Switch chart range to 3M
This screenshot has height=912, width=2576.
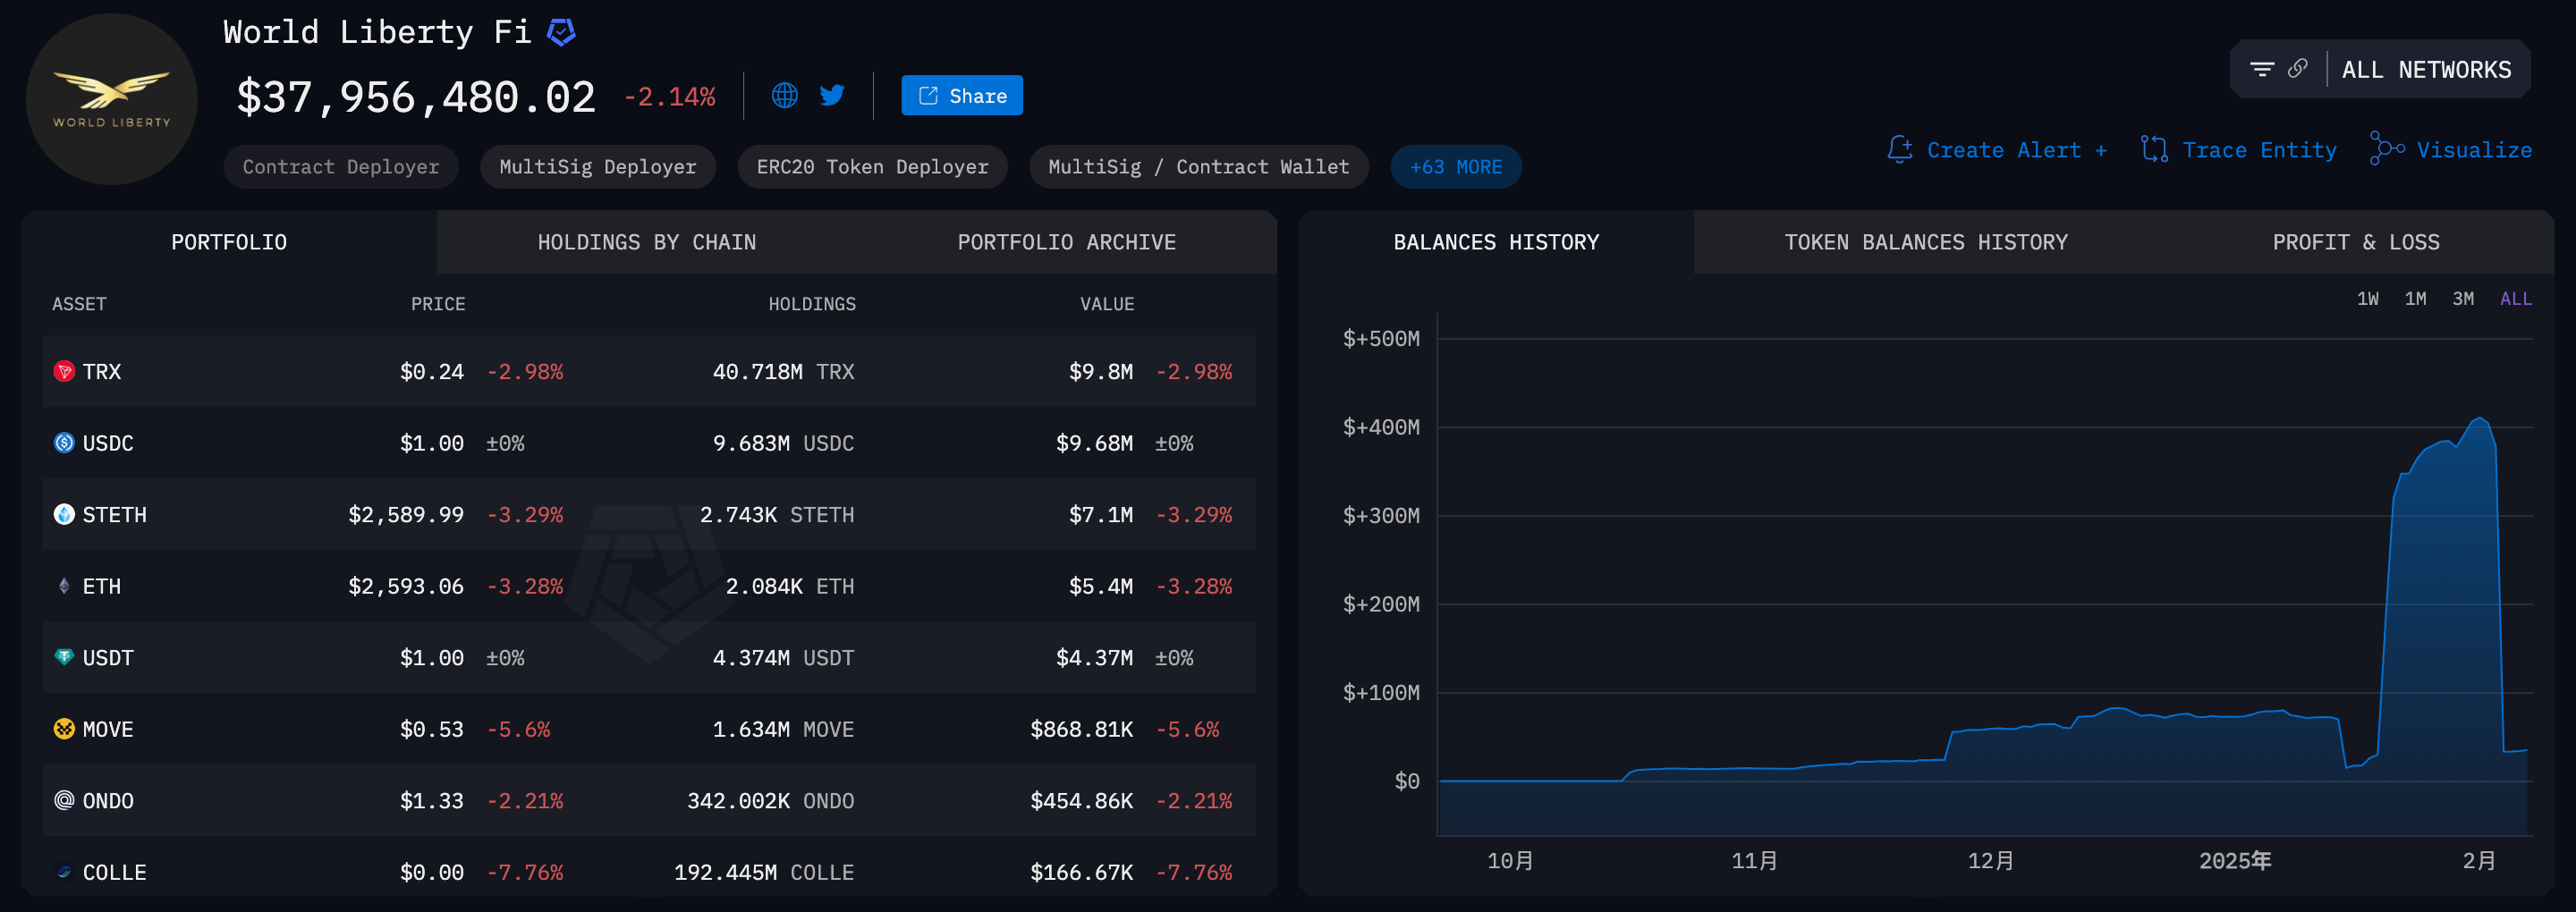tap(2462, 299)
